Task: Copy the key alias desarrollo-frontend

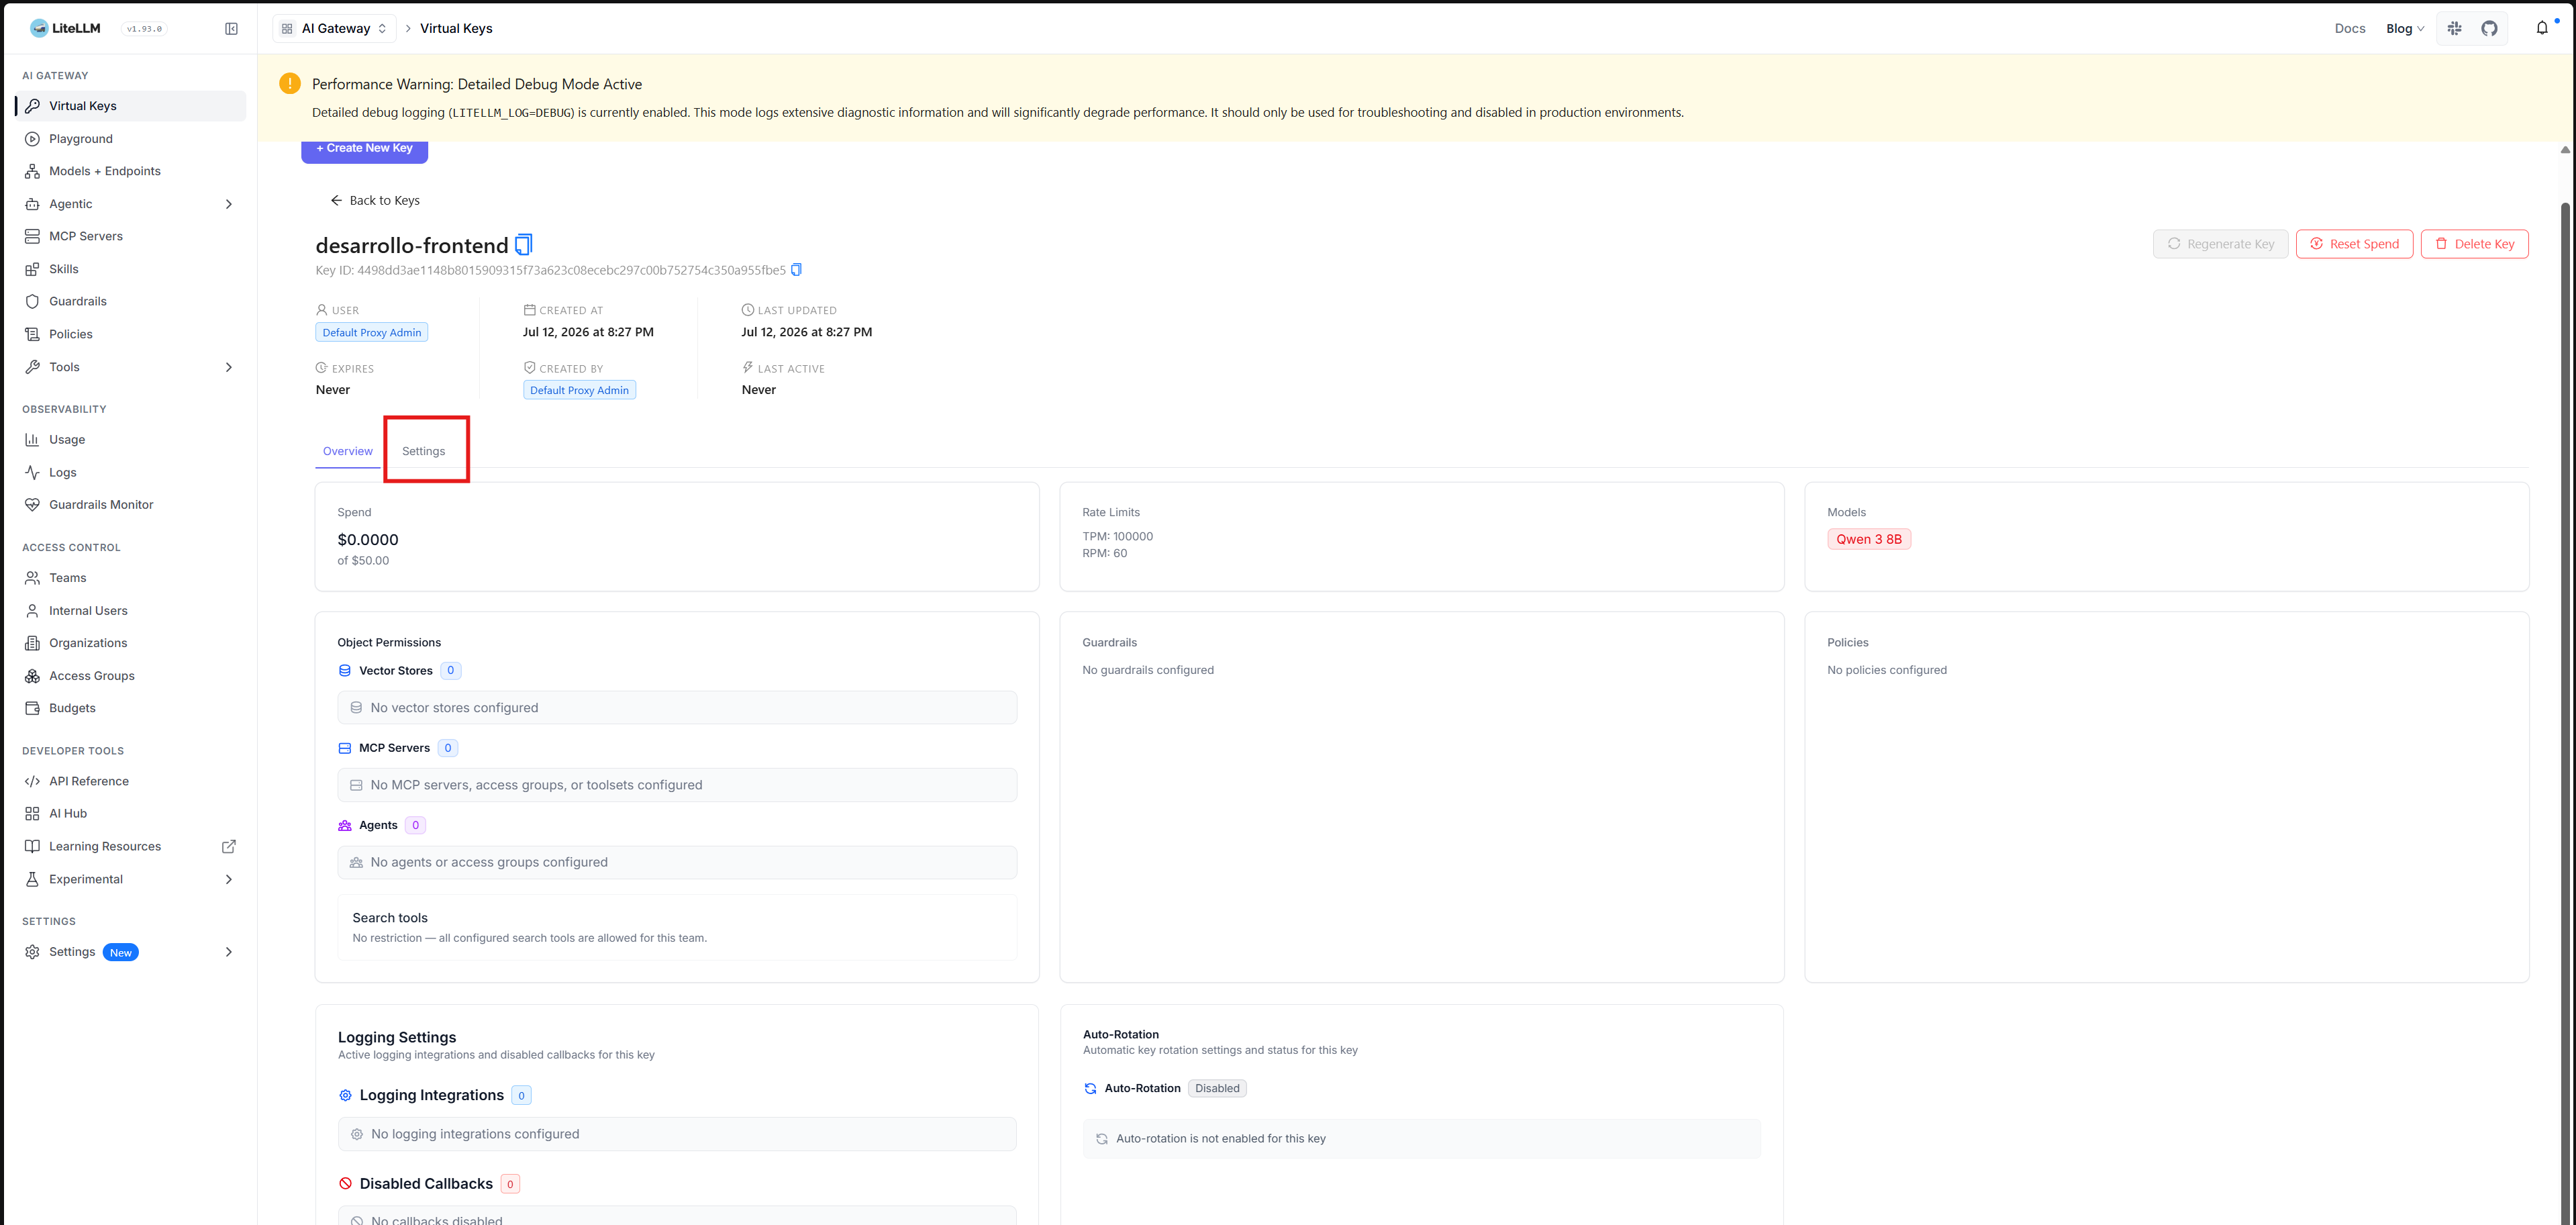Action: (524, 245)
